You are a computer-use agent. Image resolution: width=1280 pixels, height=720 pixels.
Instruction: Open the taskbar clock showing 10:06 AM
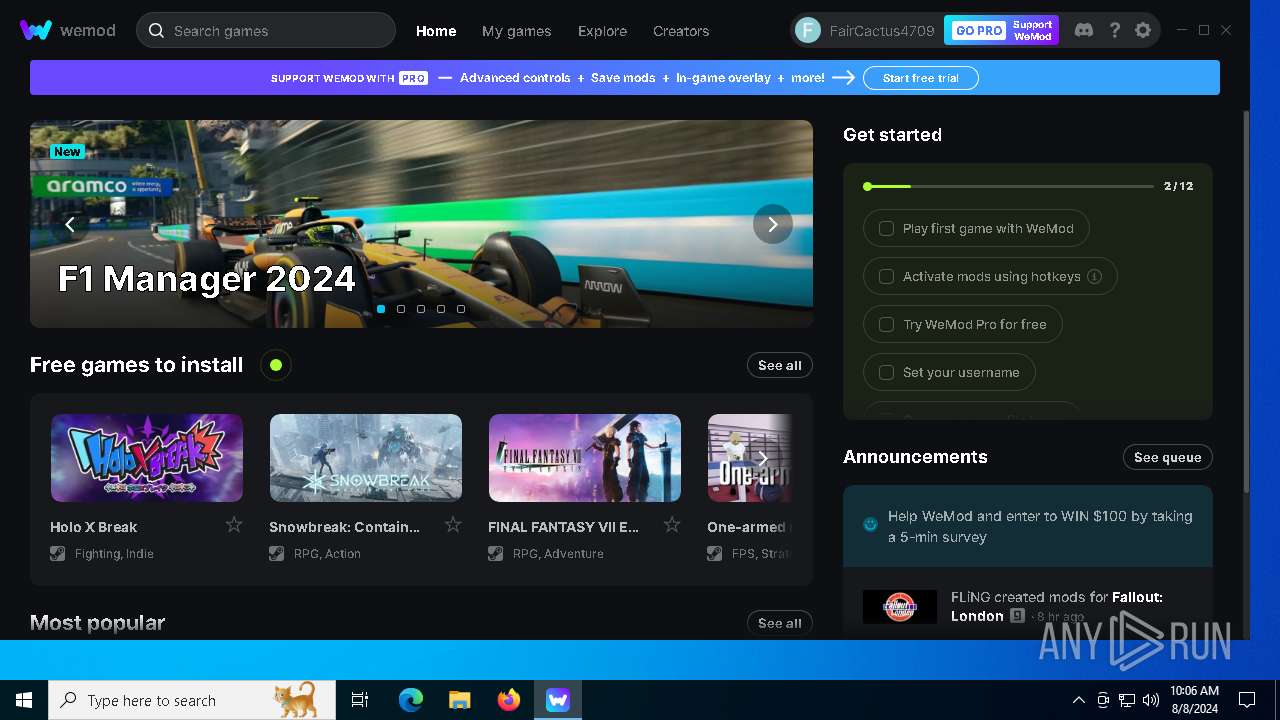coord(1194,700)
